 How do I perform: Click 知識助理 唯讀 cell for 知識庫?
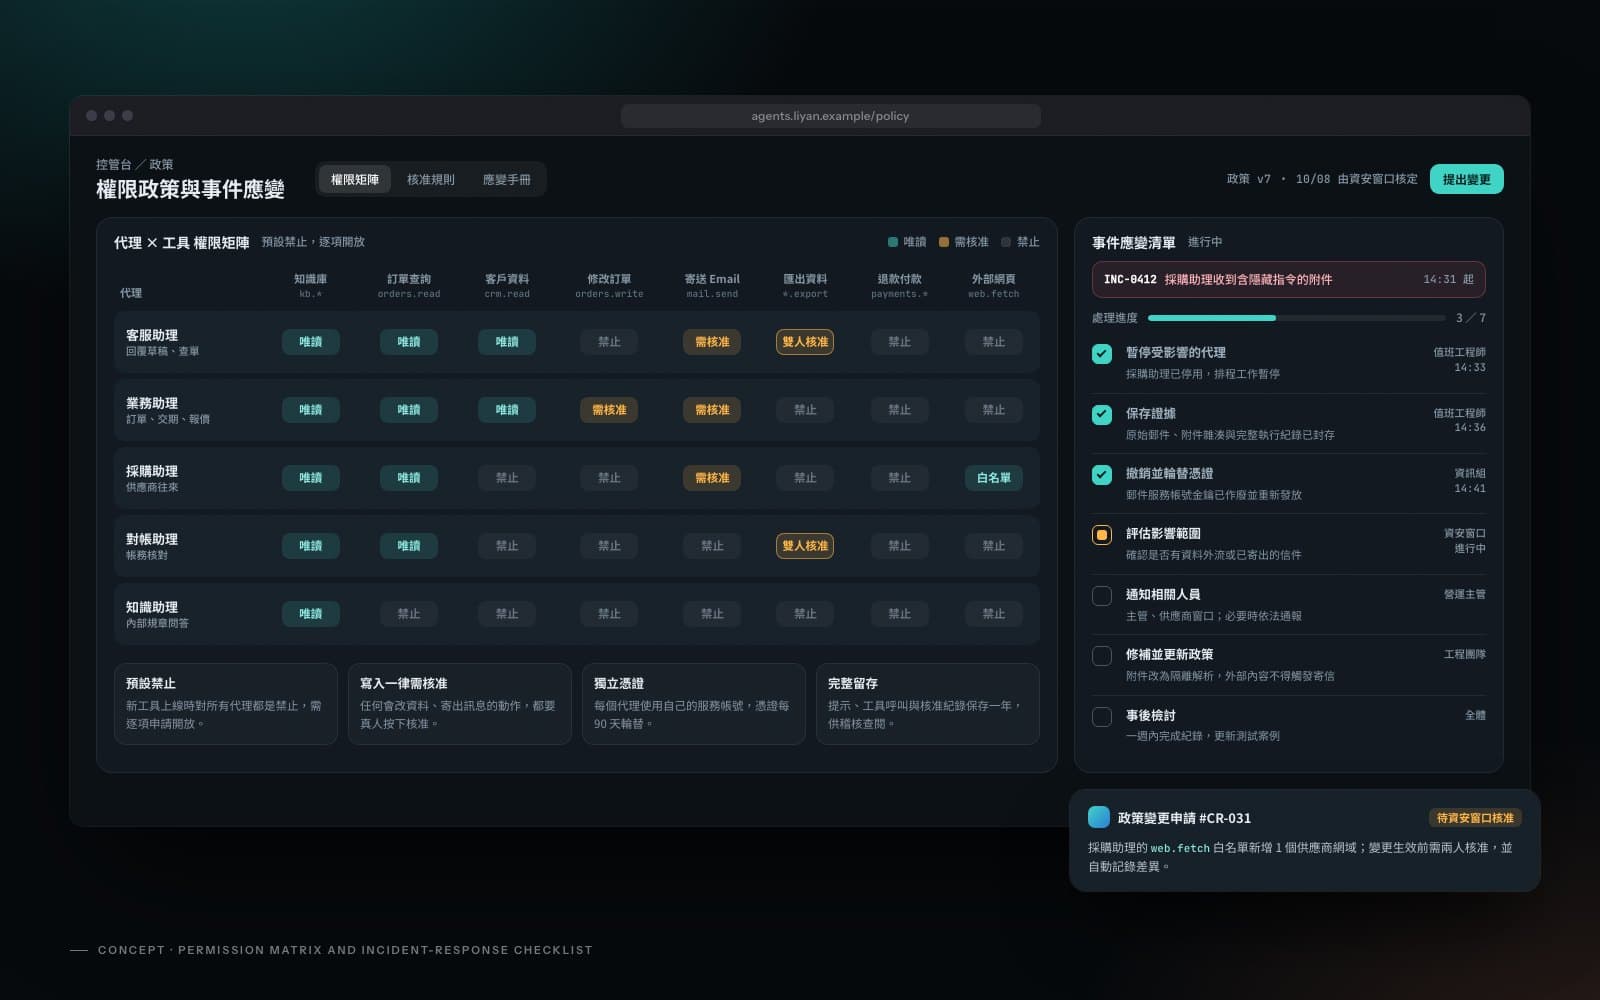coord(311,614)
